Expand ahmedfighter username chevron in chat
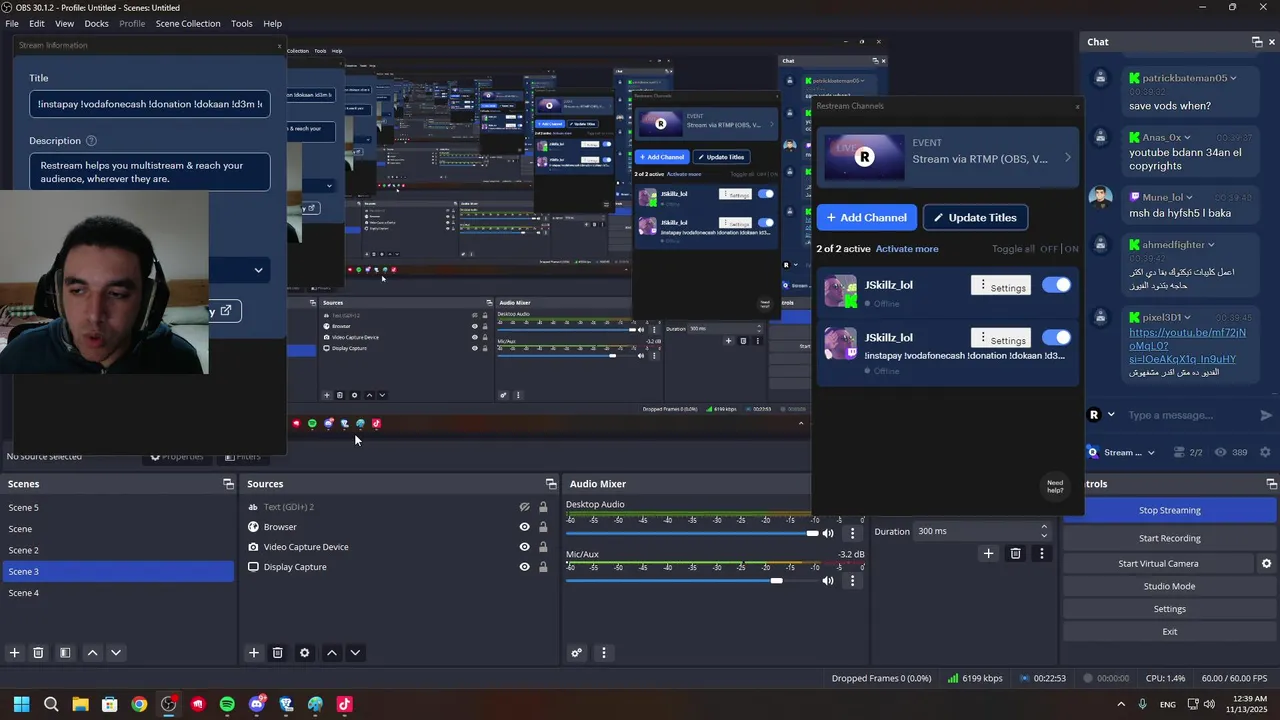 pos(1211,245)
